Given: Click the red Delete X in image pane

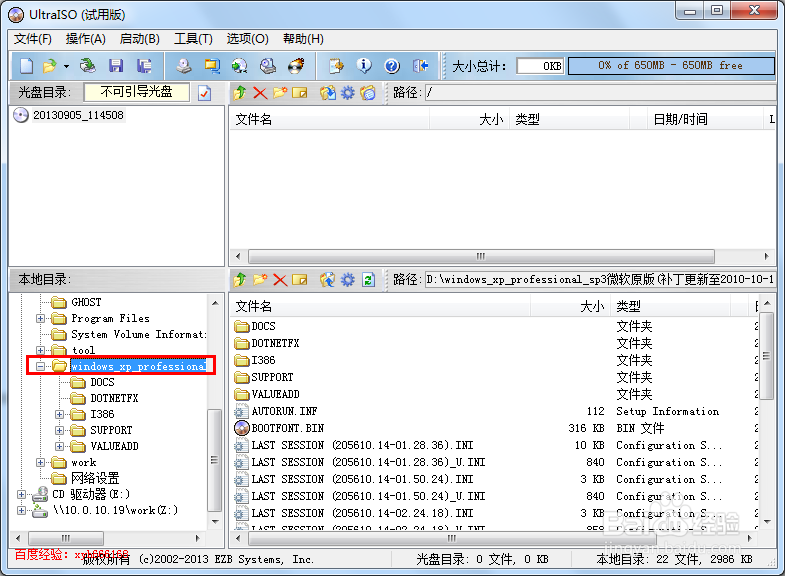Looking at the screenshot, I should 260,93.
